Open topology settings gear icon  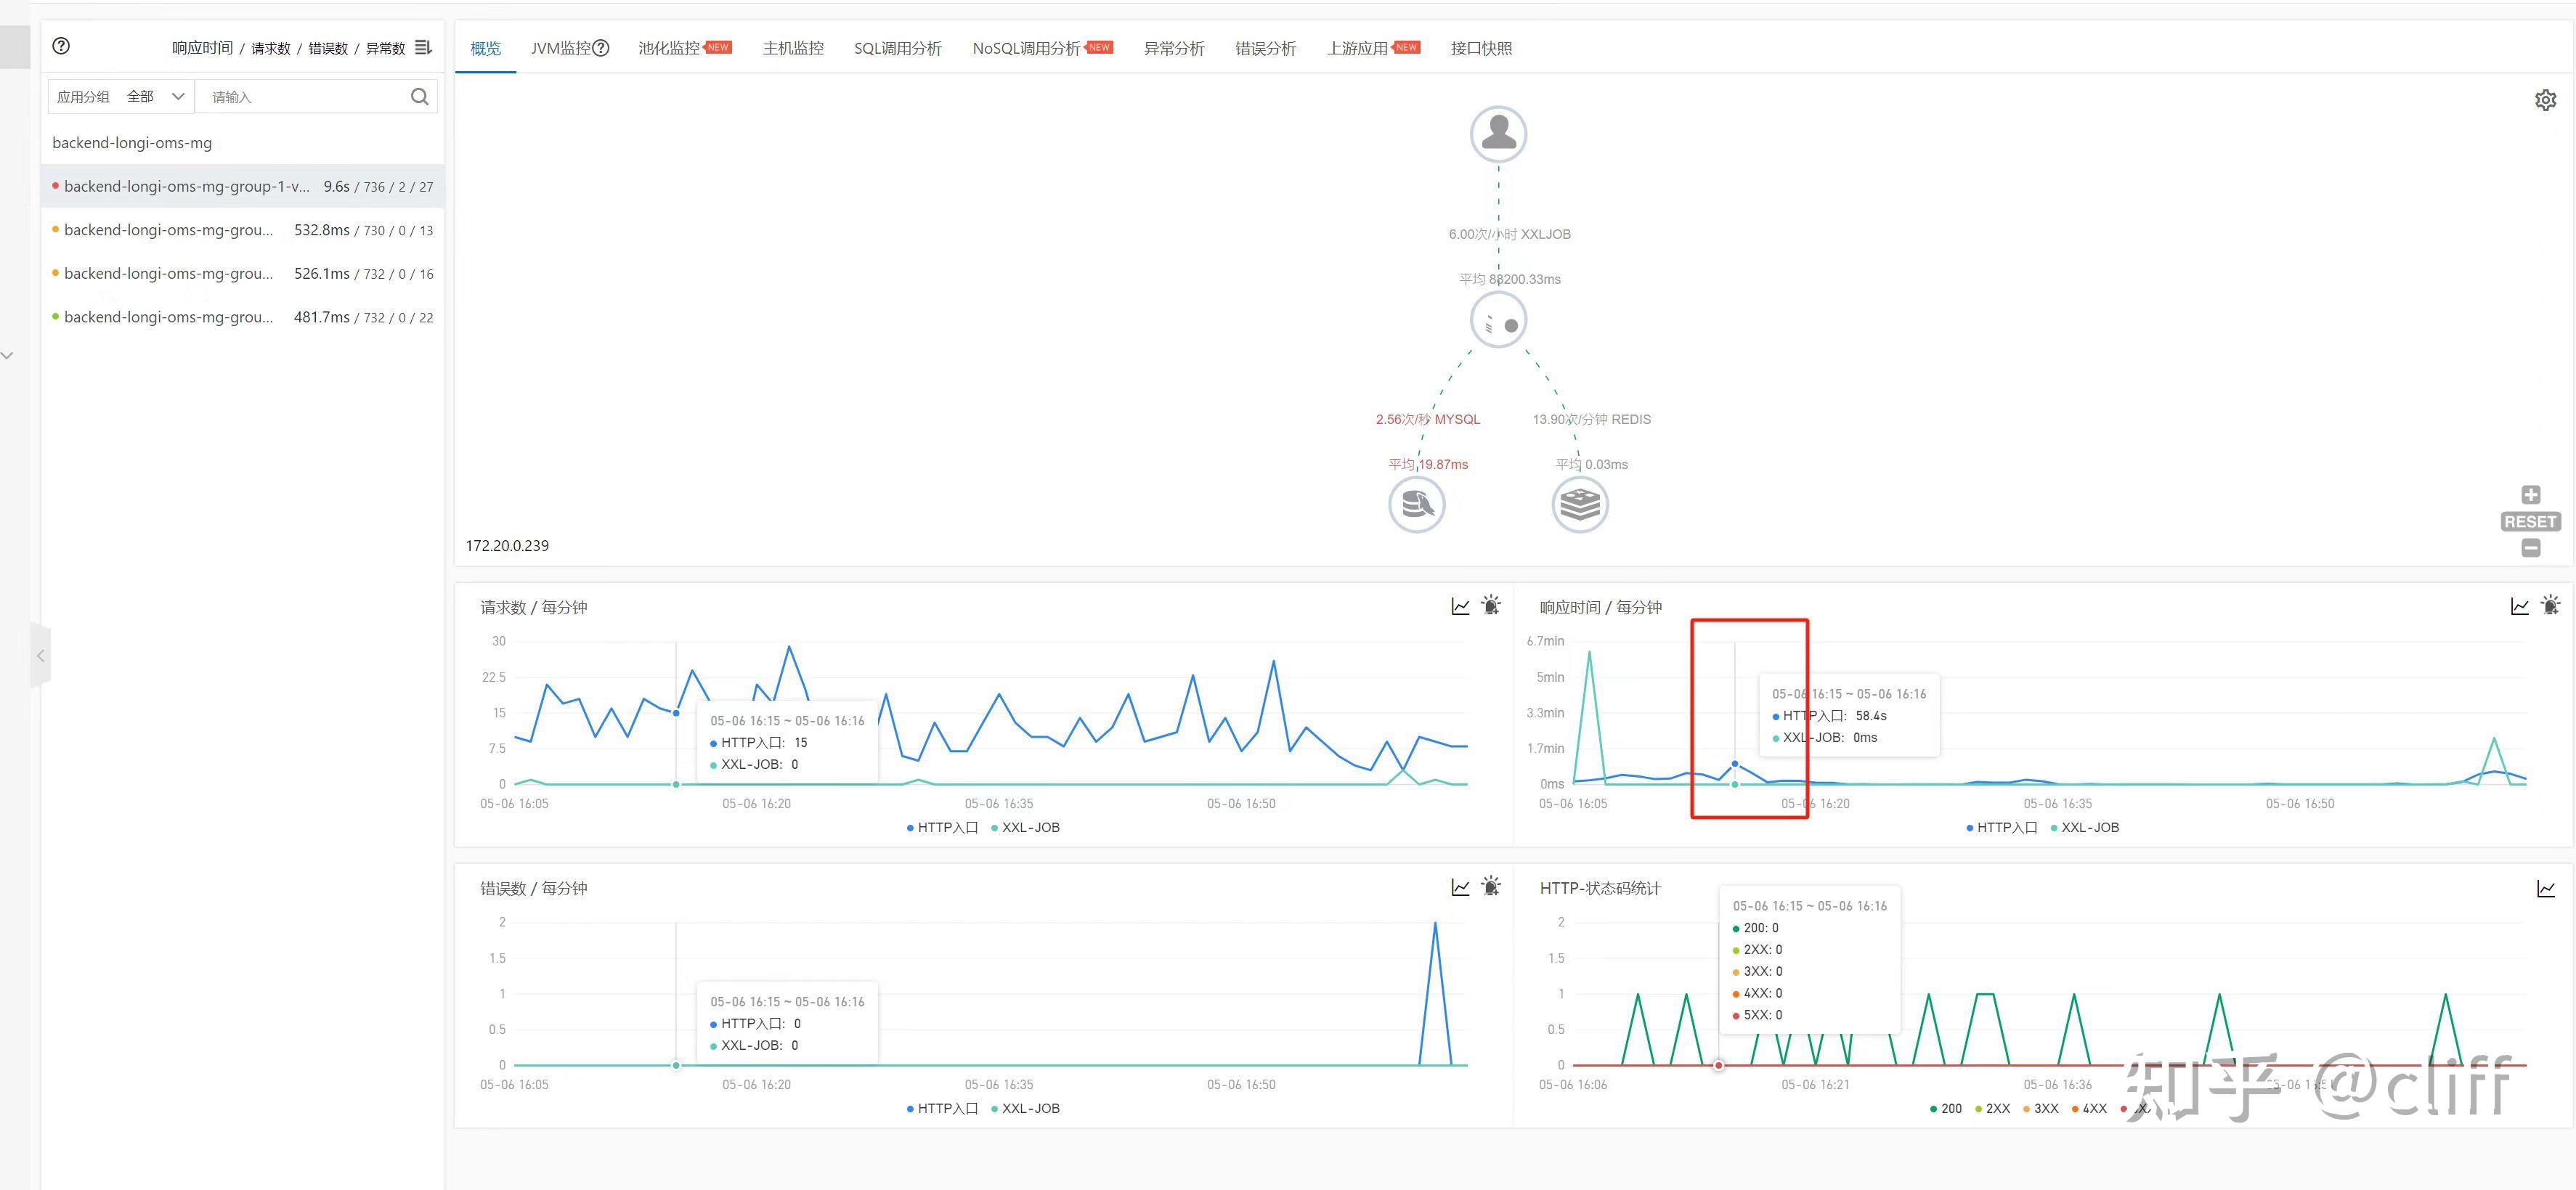2545,100
